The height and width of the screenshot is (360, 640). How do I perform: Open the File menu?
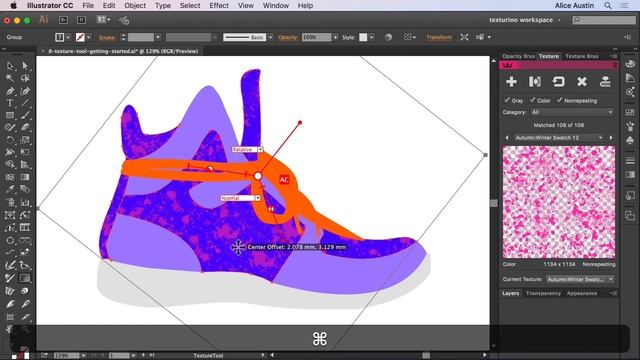tap(88, 5)
